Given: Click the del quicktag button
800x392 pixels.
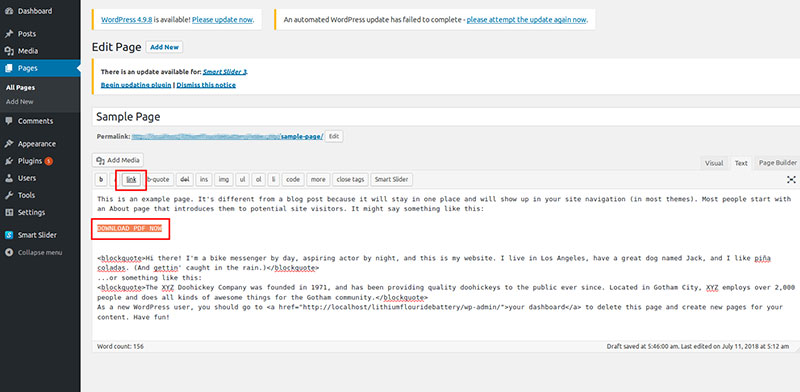Looking at the screenshot, I should click(x=185, y=180).
